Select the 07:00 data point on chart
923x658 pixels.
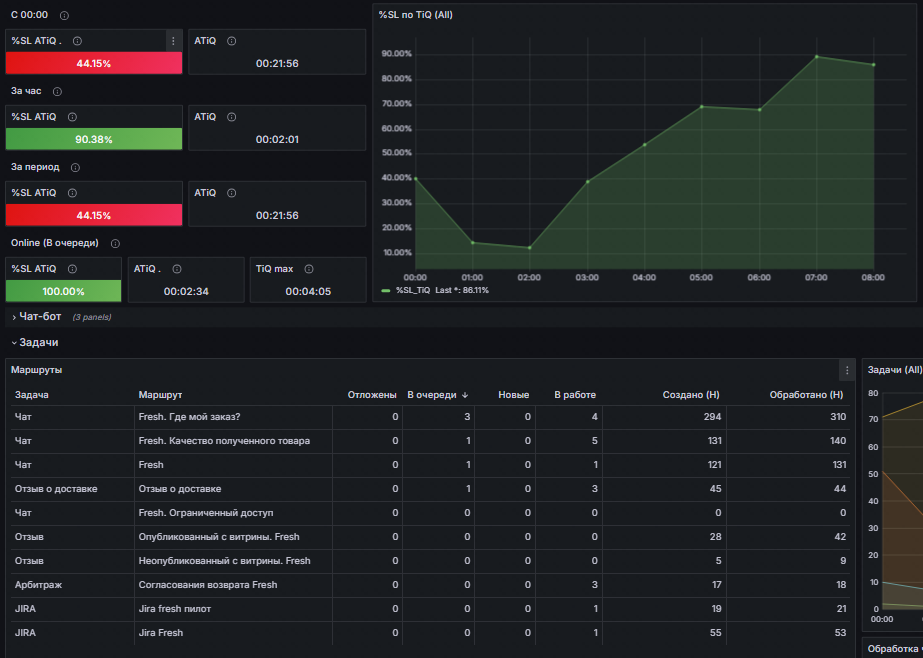tap(816, 57)
